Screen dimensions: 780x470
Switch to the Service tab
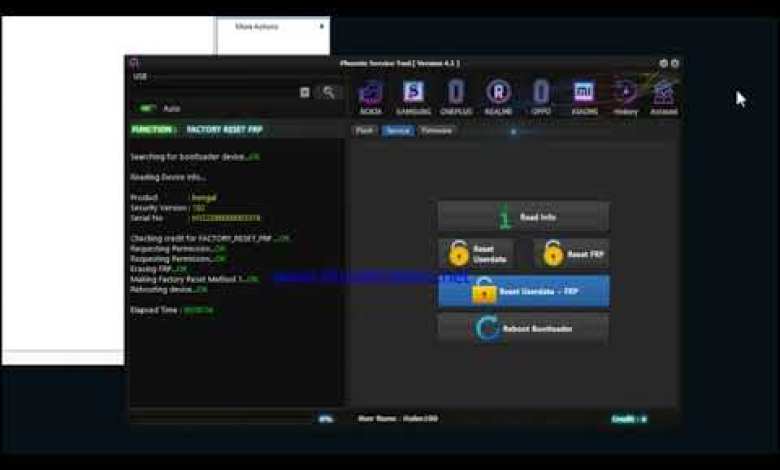[x=397, y=131]
